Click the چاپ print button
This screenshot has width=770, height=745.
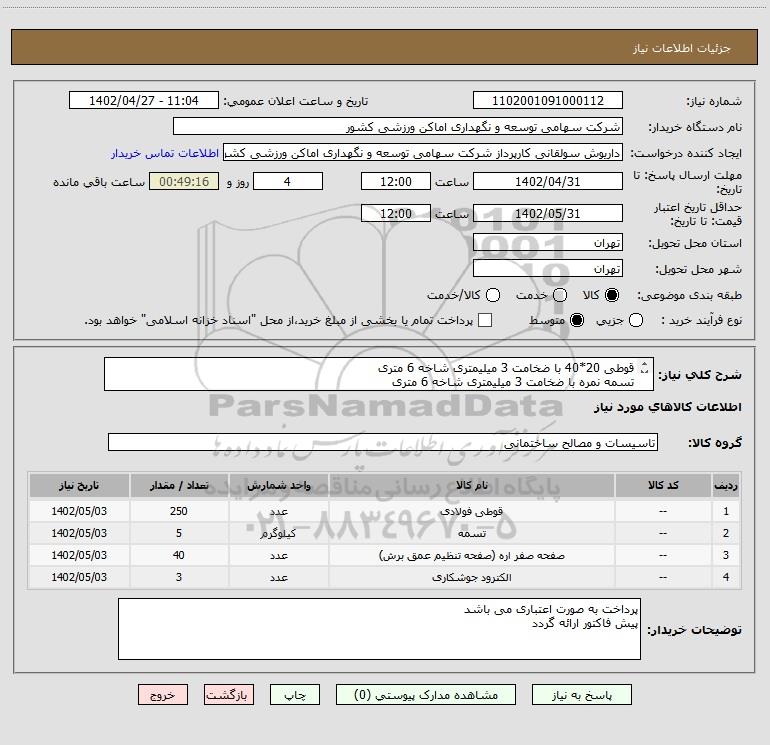pyautogui.click(x=295, y=695)
